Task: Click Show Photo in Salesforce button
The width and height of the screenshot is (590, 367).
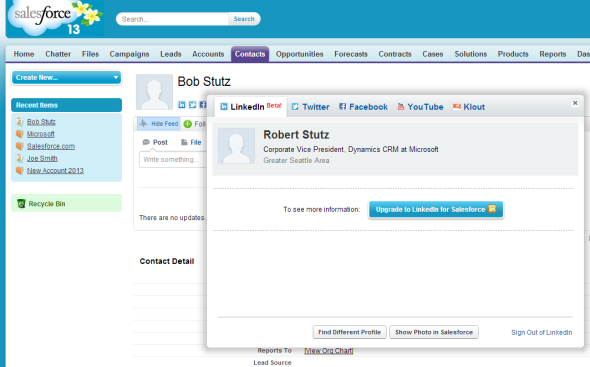Action: (x=434, y=332)
